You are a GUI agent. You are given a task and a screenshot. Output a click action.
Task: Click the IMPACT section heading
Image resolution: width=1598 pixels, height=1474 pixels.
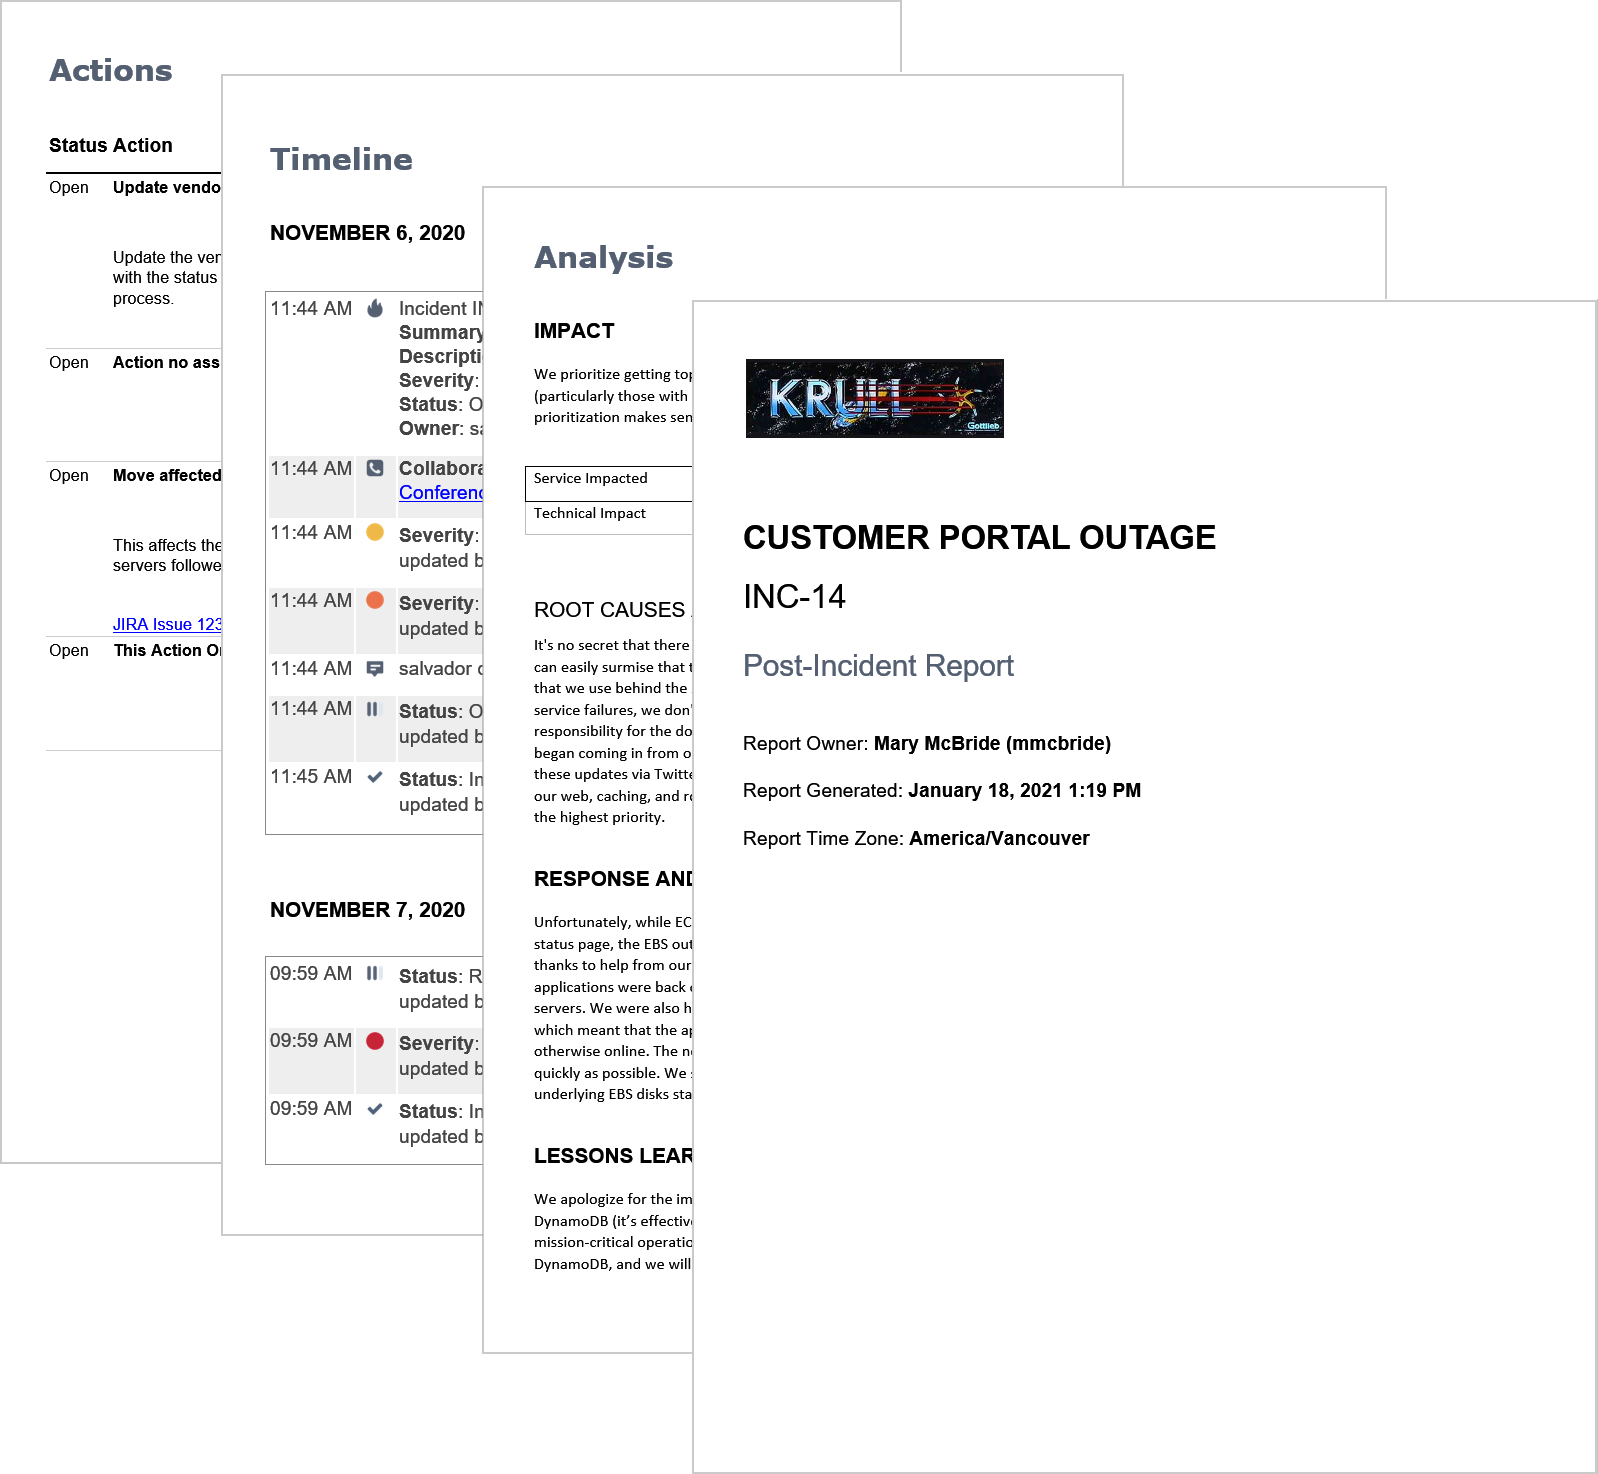click(574, 331)
